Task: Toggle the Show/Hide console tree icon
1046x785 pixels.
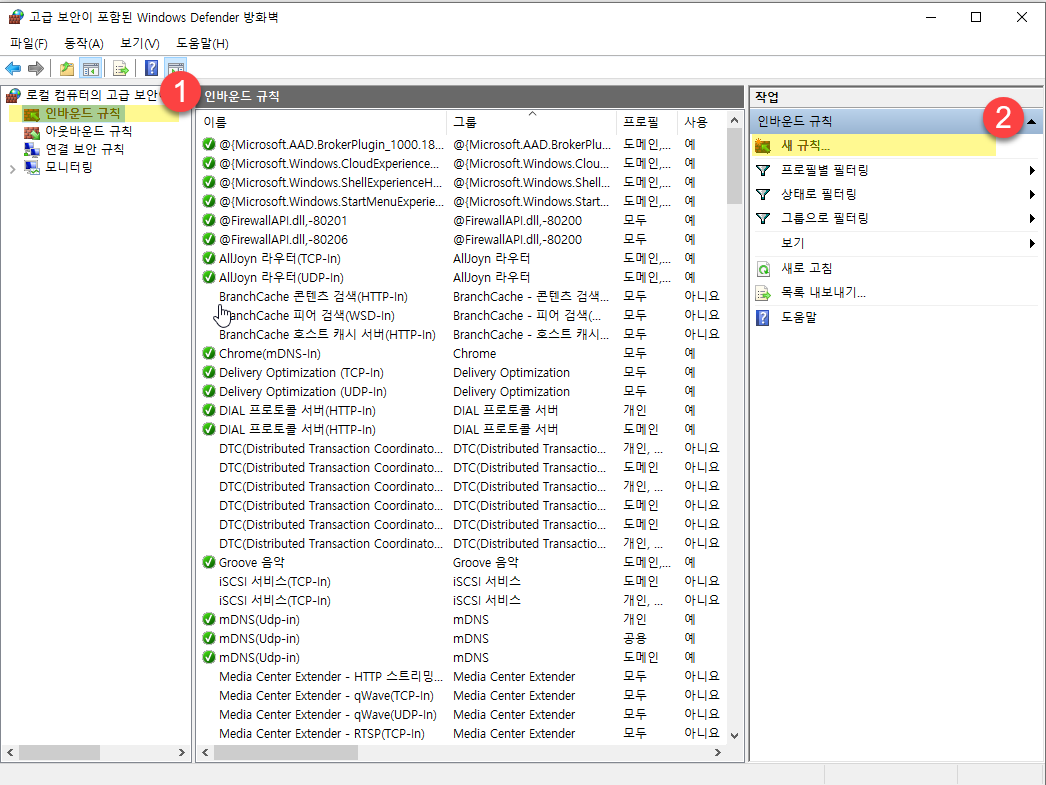Action: [91, 68]
